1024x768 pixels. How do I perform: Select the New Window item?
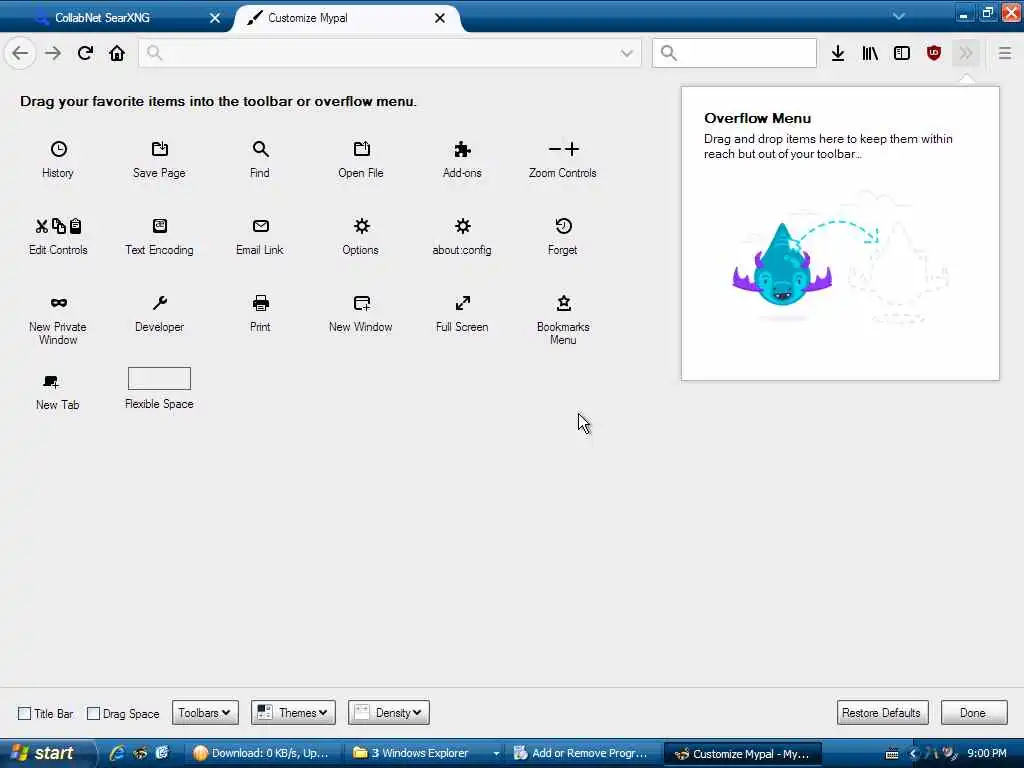pos(360,313)
